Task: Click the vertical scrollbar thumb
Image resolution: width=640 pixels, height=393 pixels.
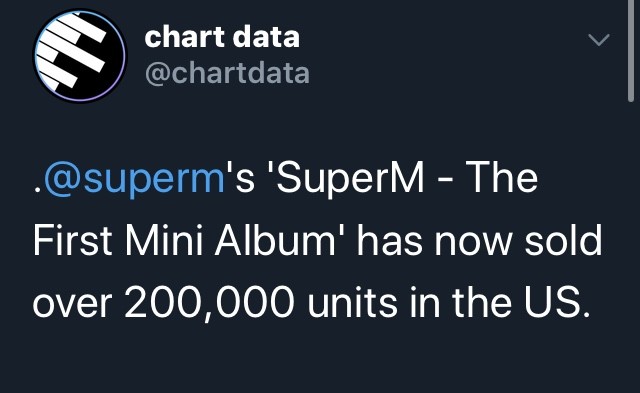Action: 631,51
